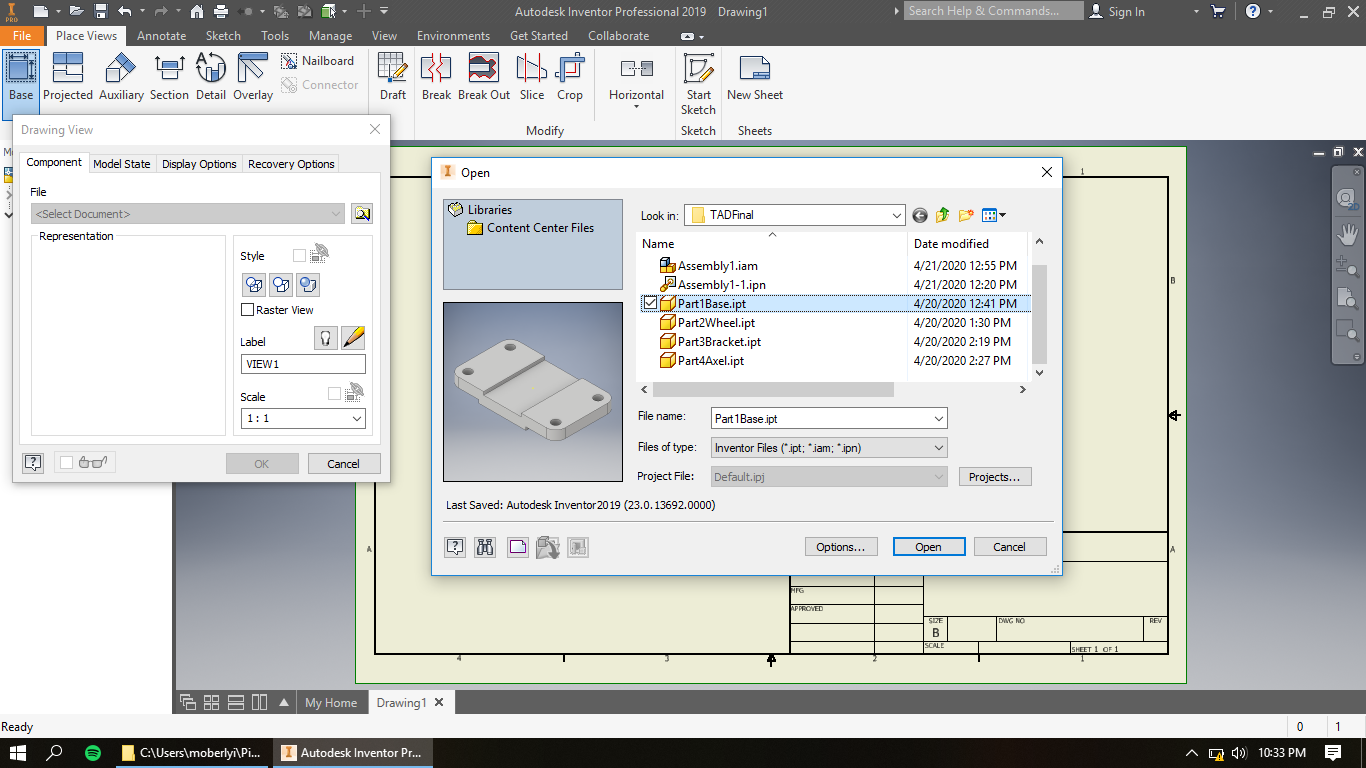Click the Undo arrow in quick access toolbar
This screenshot has height=768, width=1366.
tap(125, 12)
